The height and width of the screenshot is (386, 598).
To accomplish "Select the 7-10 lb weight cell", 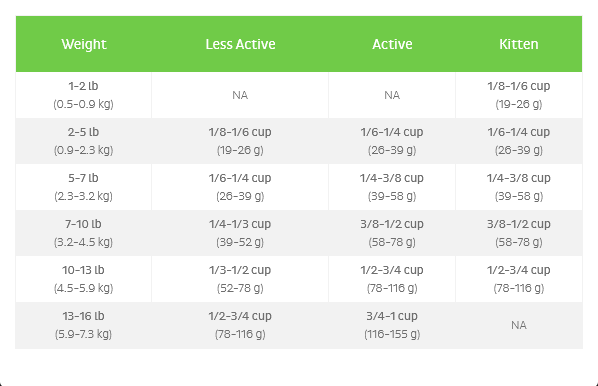I will click(84, 233).
